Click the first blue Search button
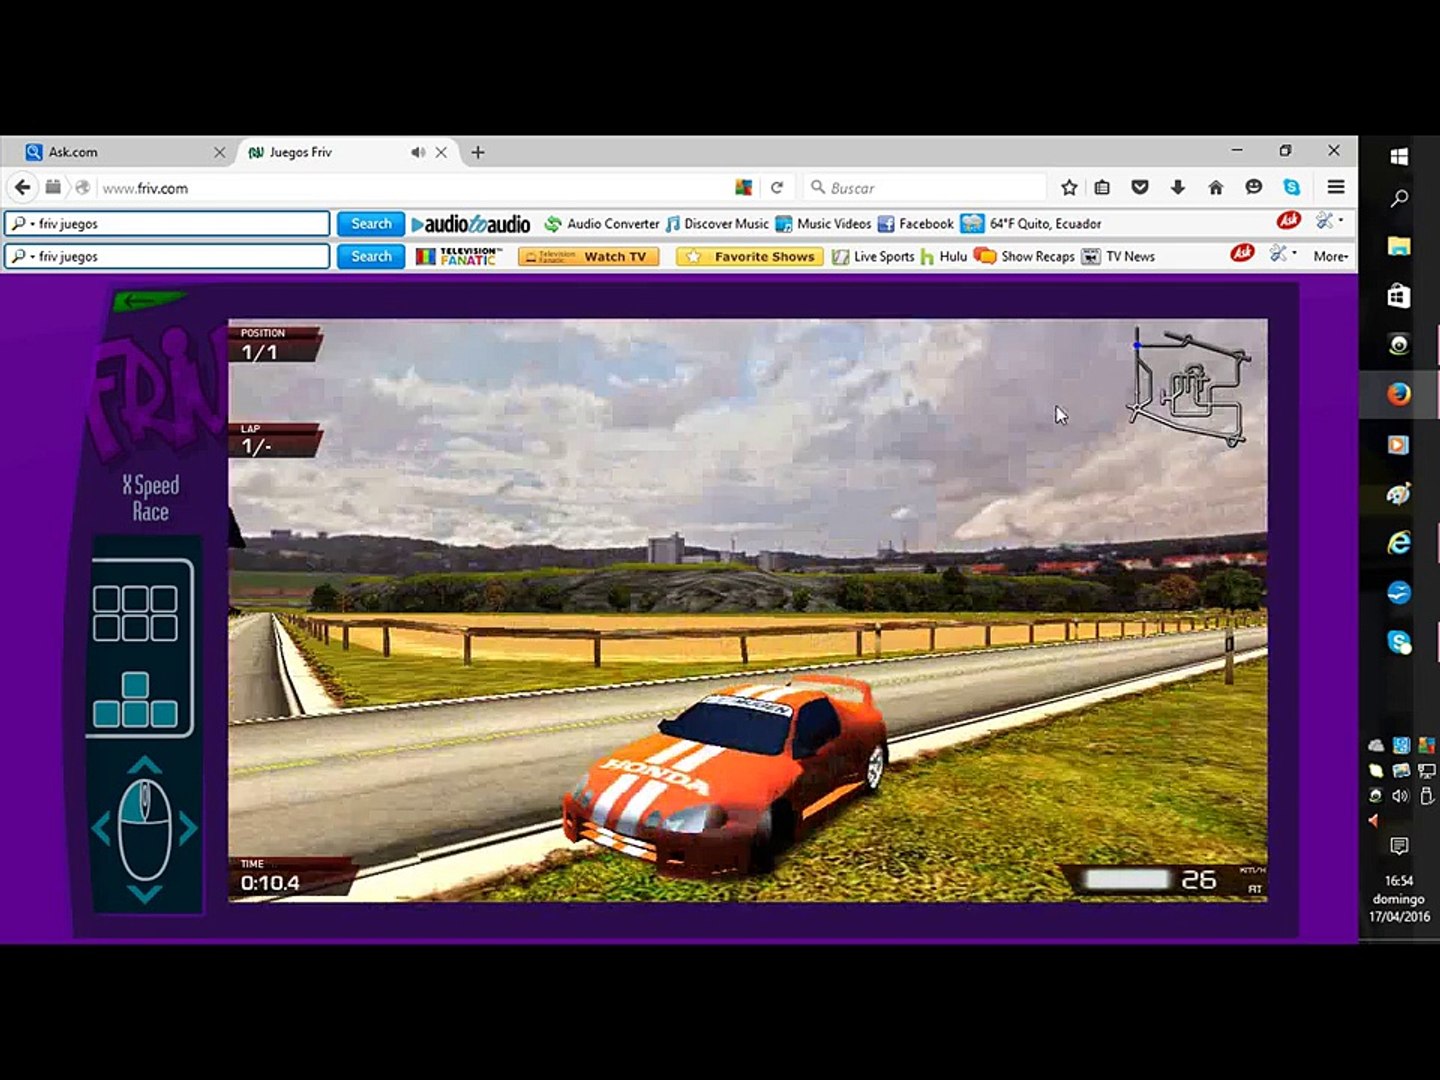The width and height of the screenshot is (1440, 1080). pyautogui.click(x=371, y=224)
